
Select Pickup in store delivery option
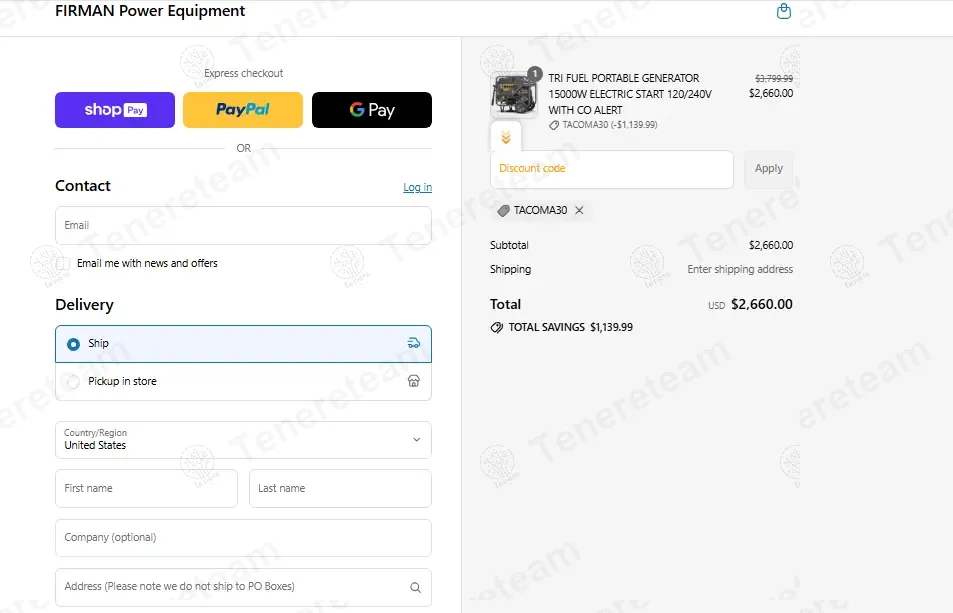[243, 382]
